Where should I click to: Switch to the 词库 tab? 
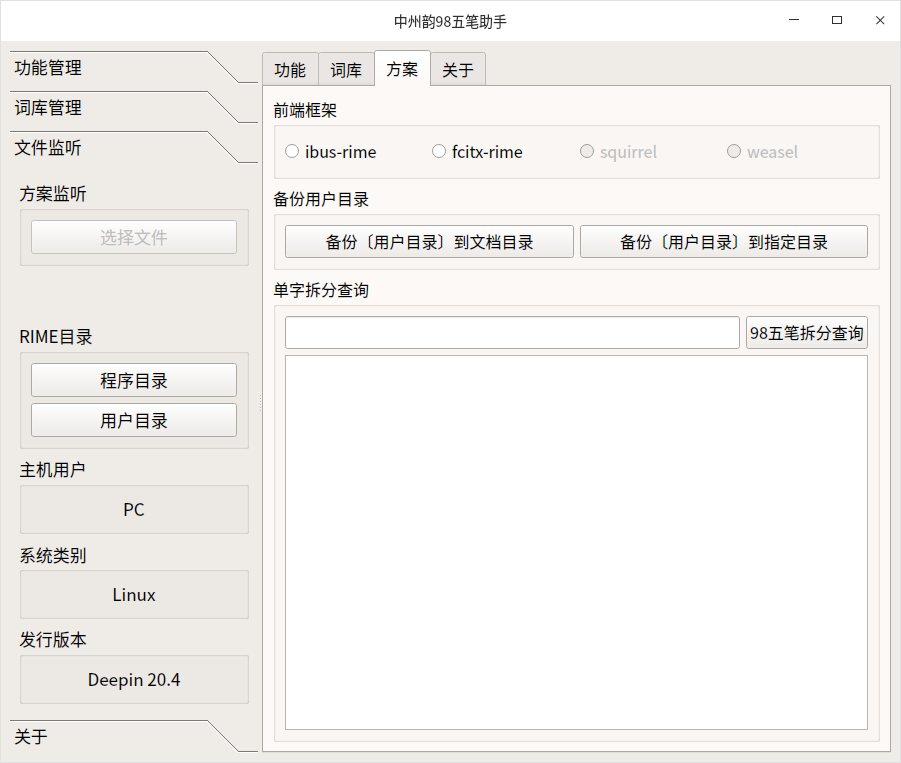pyautogui.click(x=346, y=69)
